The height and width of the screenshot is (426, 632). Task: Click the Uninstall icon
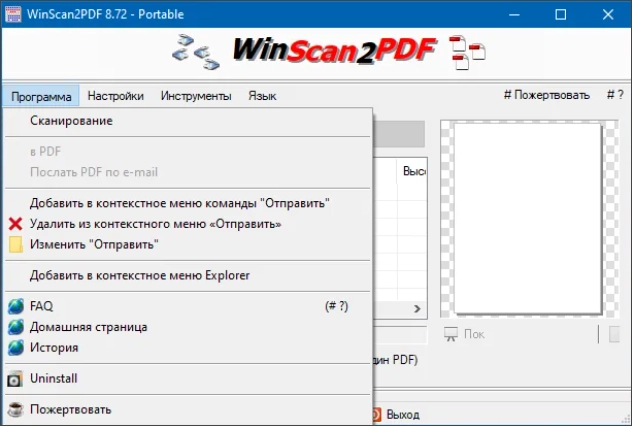pyautogui.click(x=15, y=379)
